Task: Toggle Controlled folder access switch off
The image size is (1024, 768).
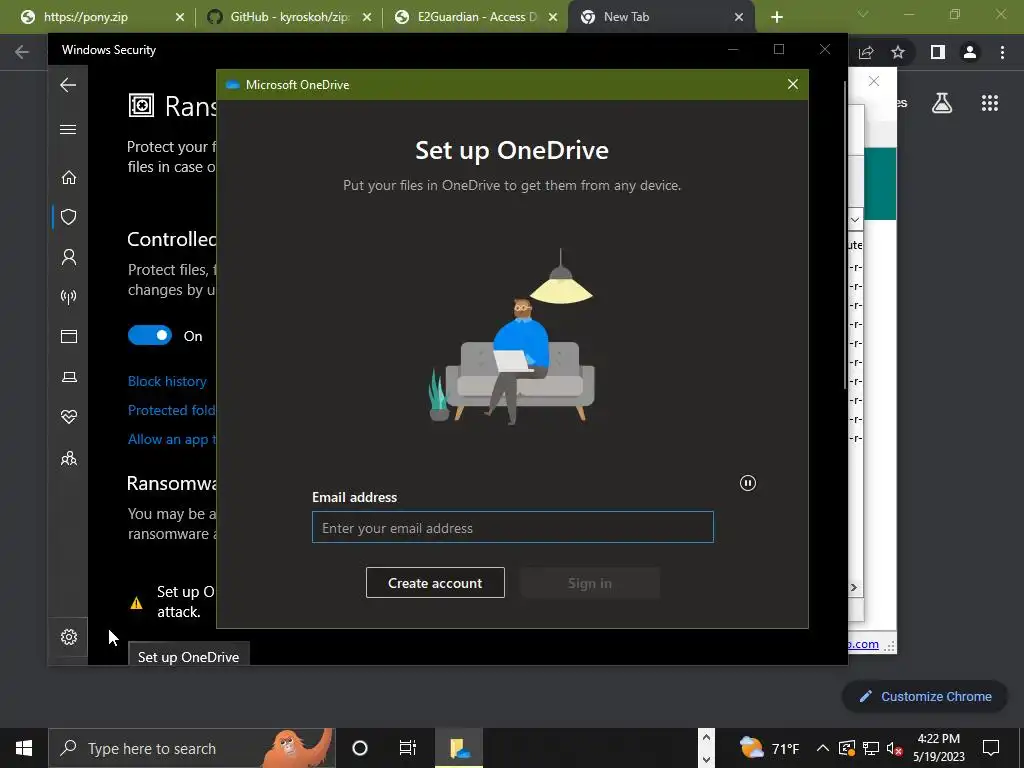Action: pos(150,336)
